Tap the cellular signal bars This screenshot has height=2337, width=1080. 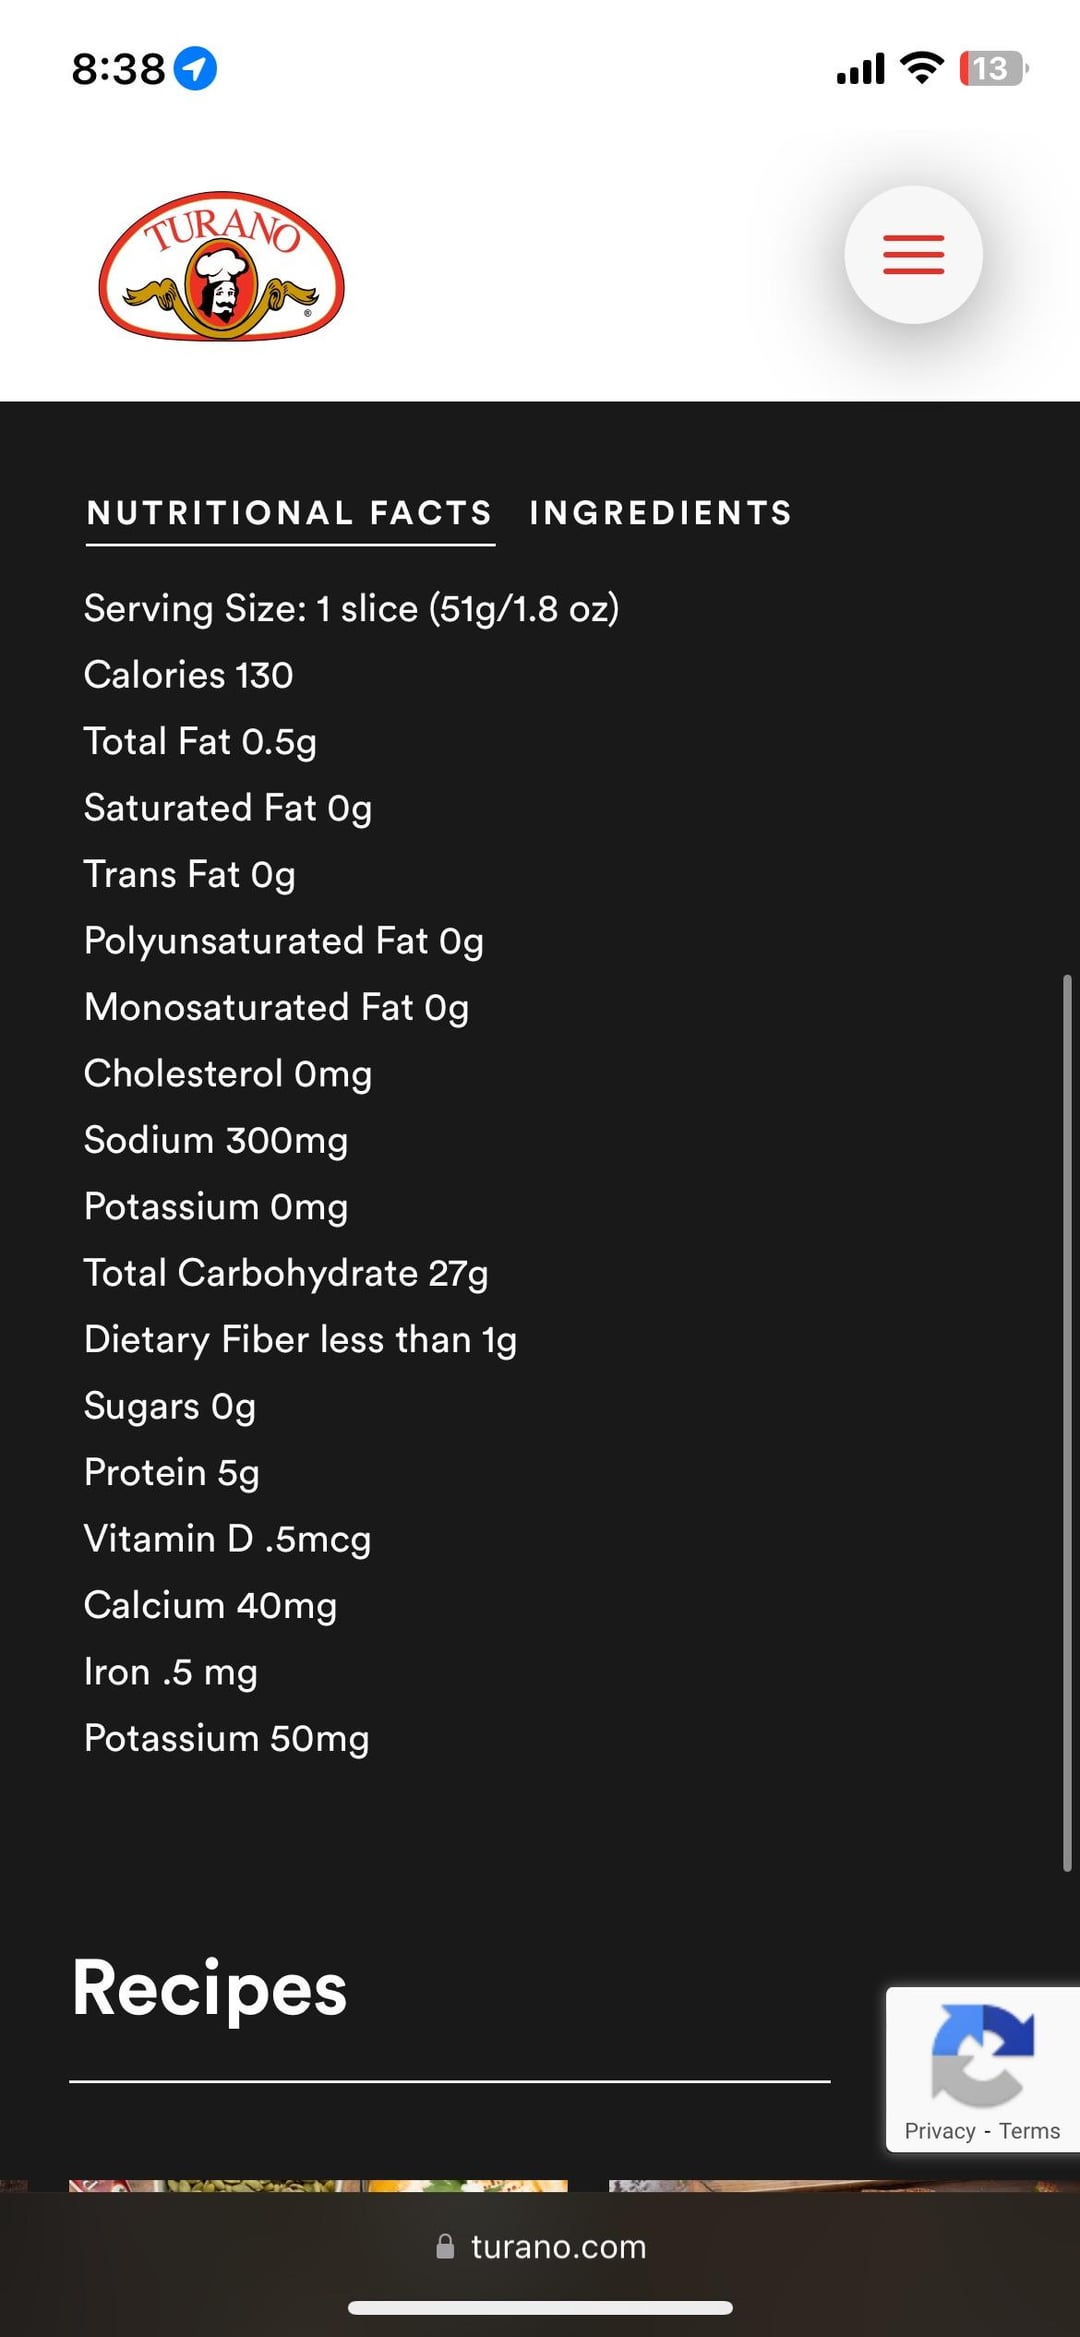coord(861,69)
